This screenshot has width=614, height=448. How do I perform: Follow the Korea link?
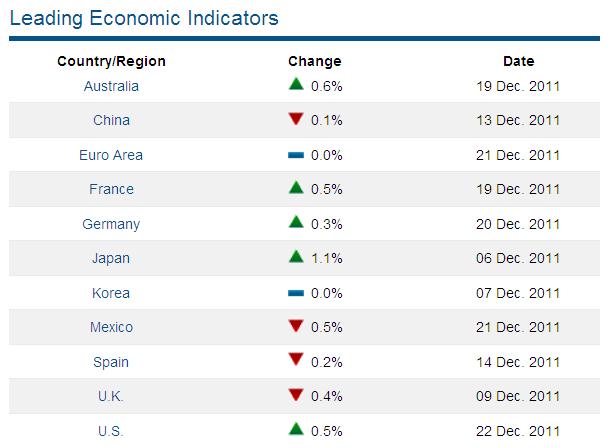pos(111,293)
